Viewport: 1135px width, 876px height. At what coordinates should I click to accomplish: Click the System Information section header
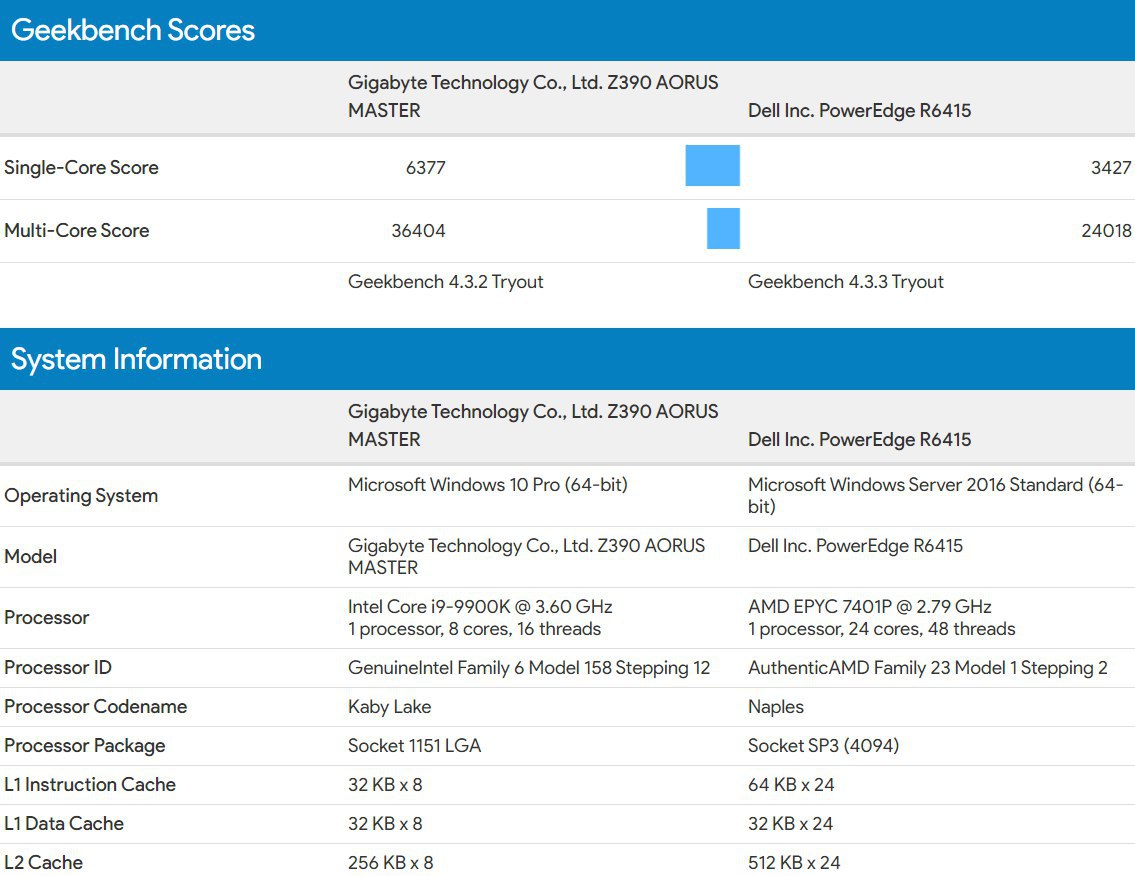(x=568, y=359)
